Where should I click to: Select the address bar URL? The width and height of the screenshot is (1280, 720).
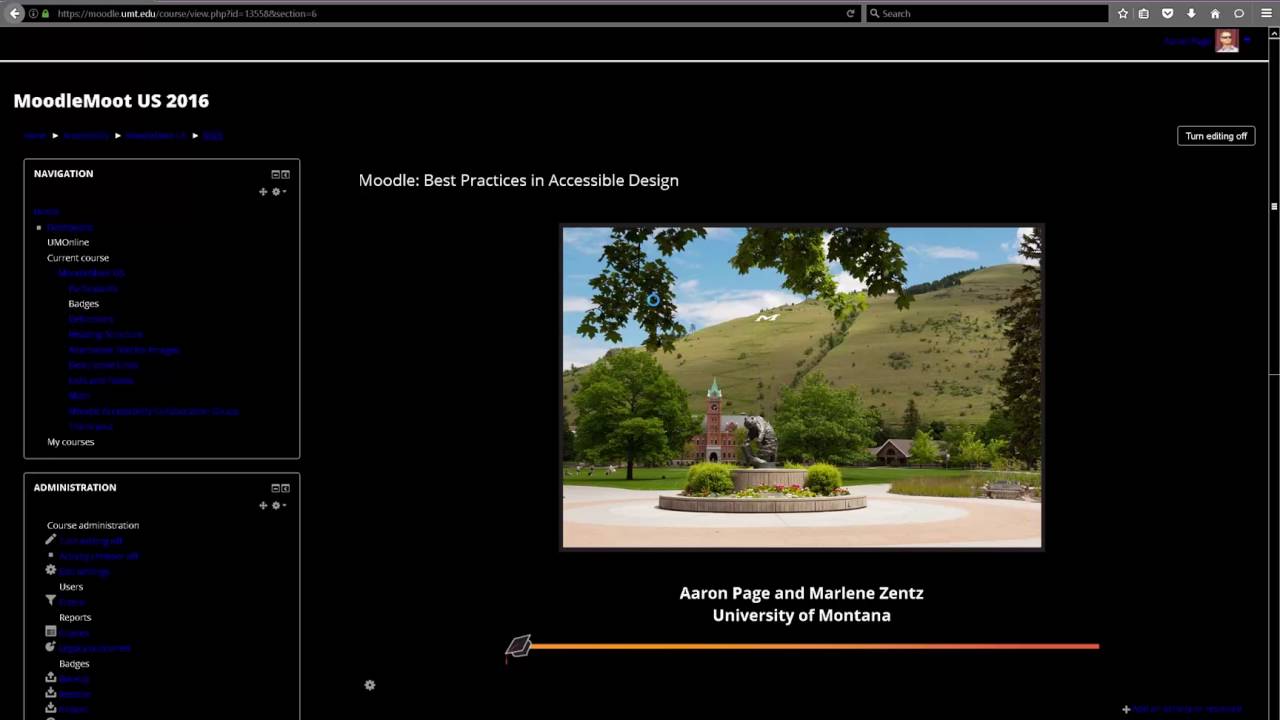[187, 13]
